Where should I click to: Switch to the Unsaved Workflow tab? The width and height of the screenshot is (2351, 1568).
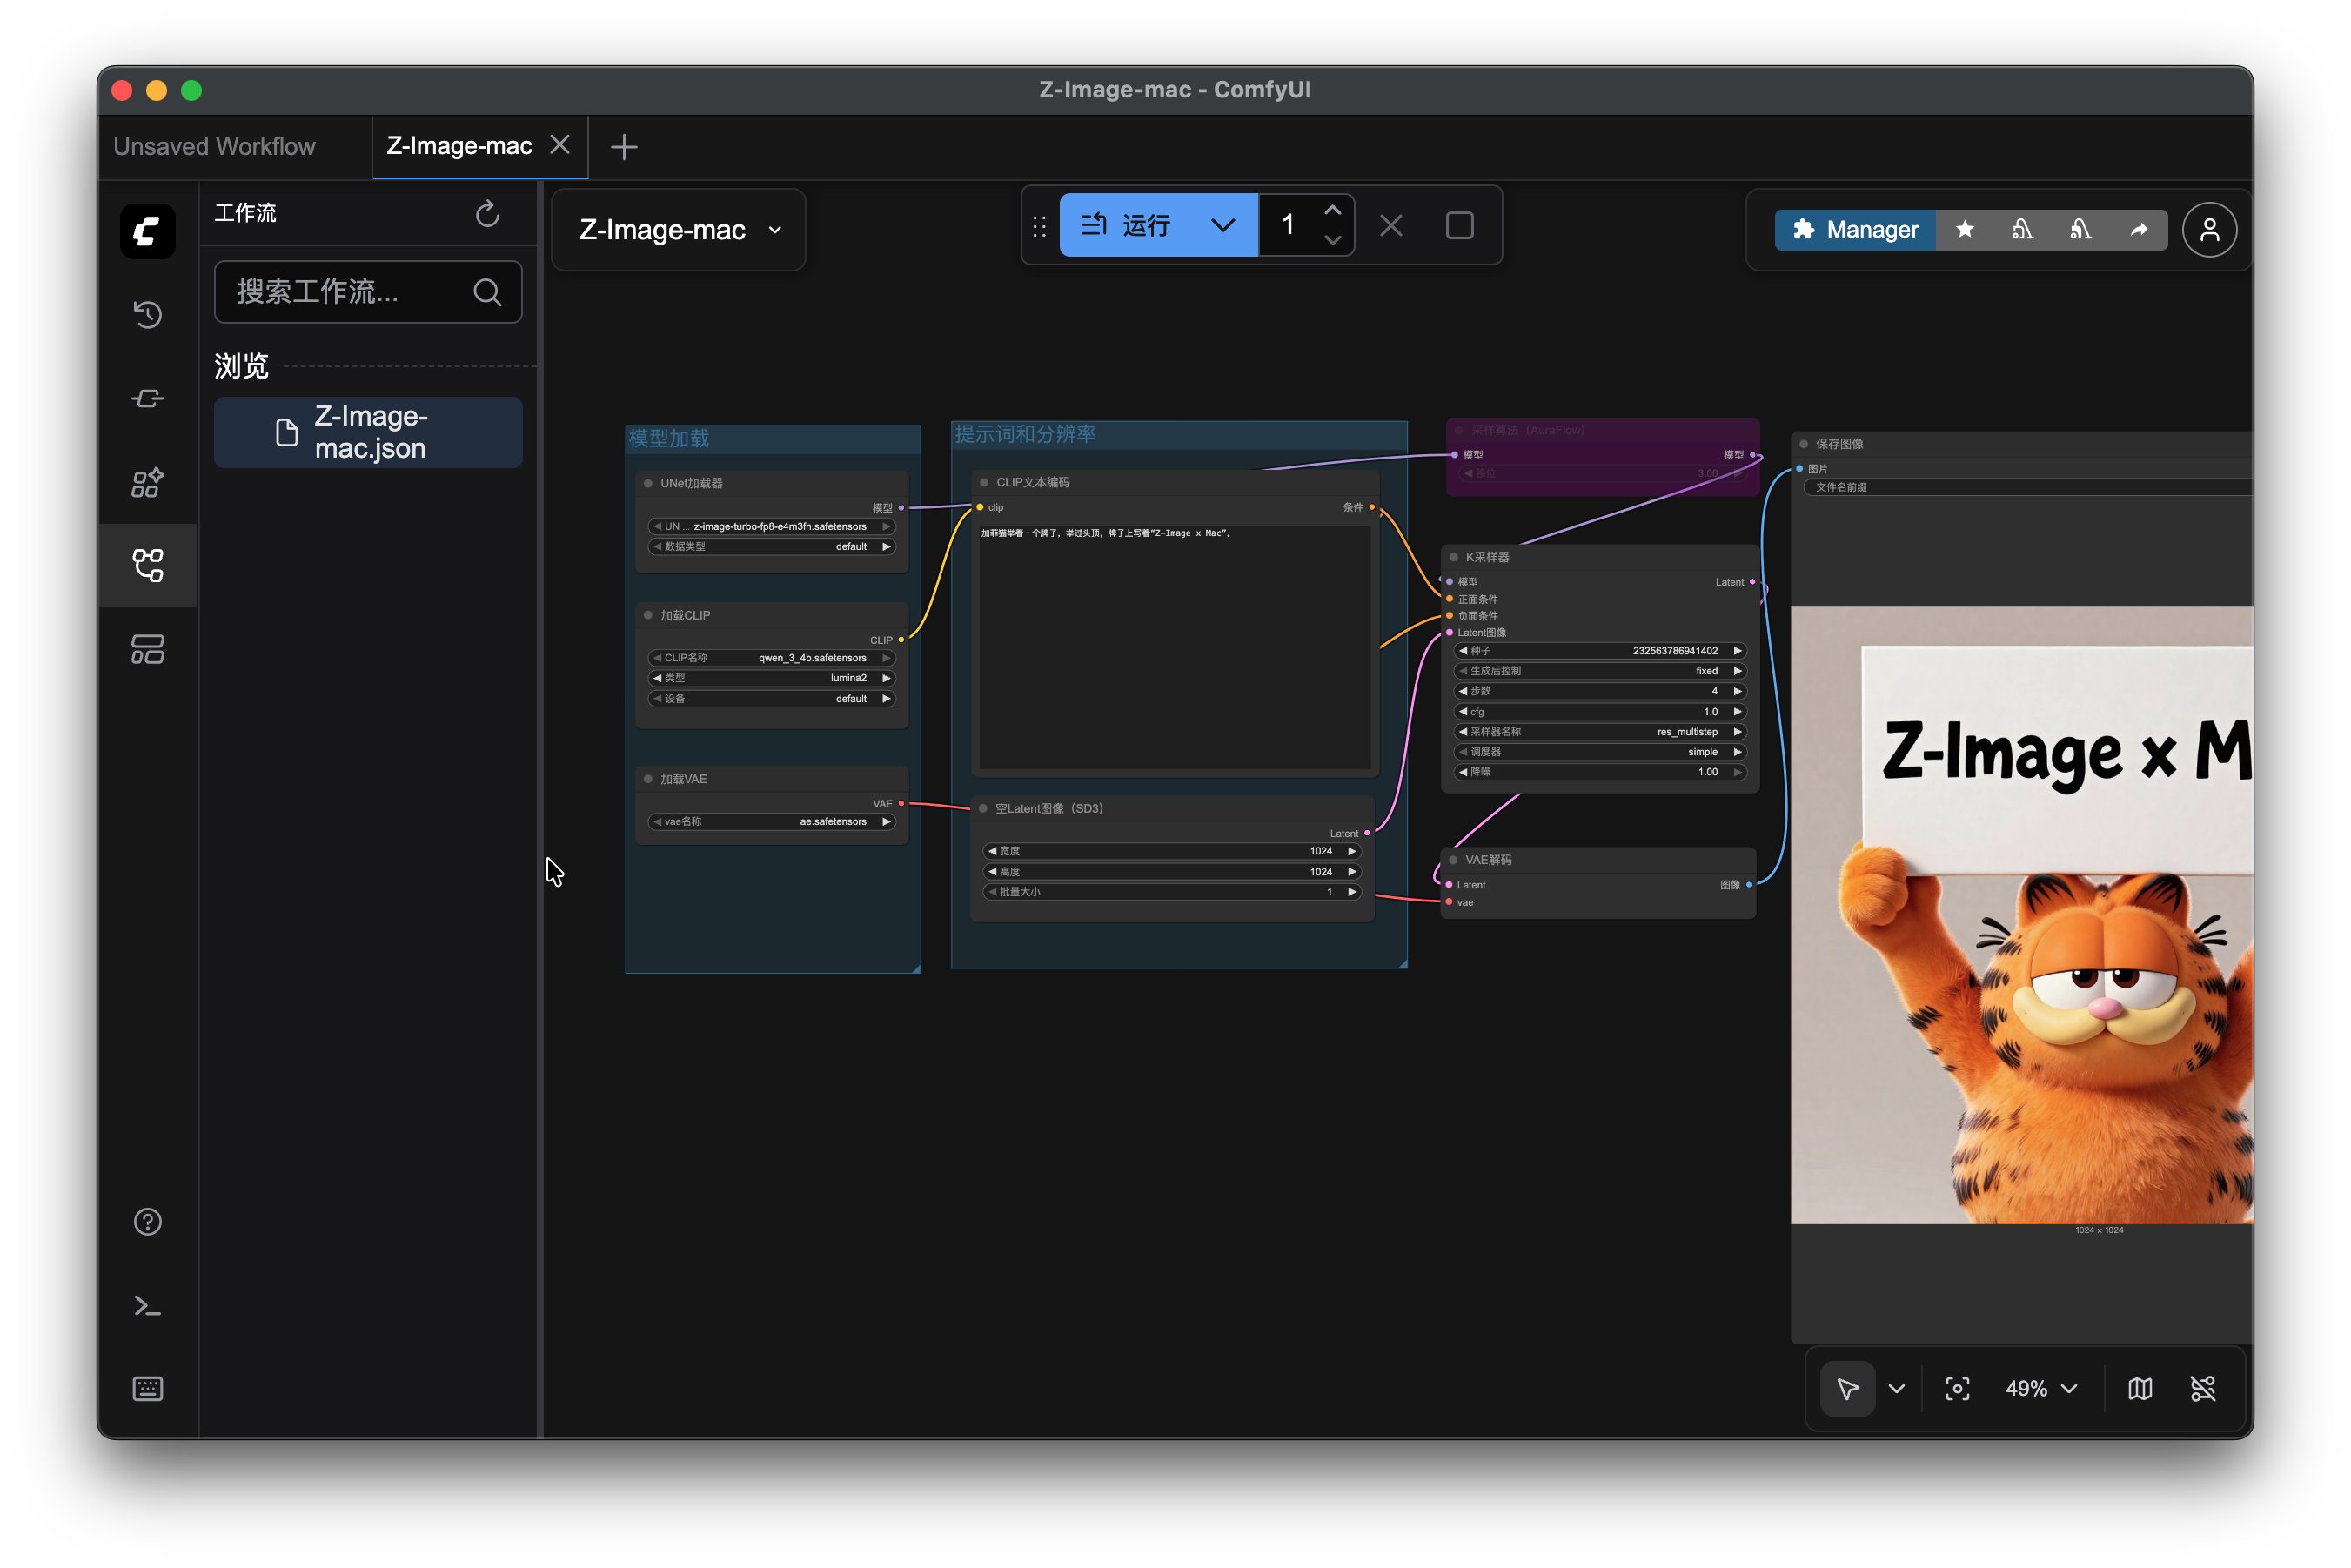[215, 147]
